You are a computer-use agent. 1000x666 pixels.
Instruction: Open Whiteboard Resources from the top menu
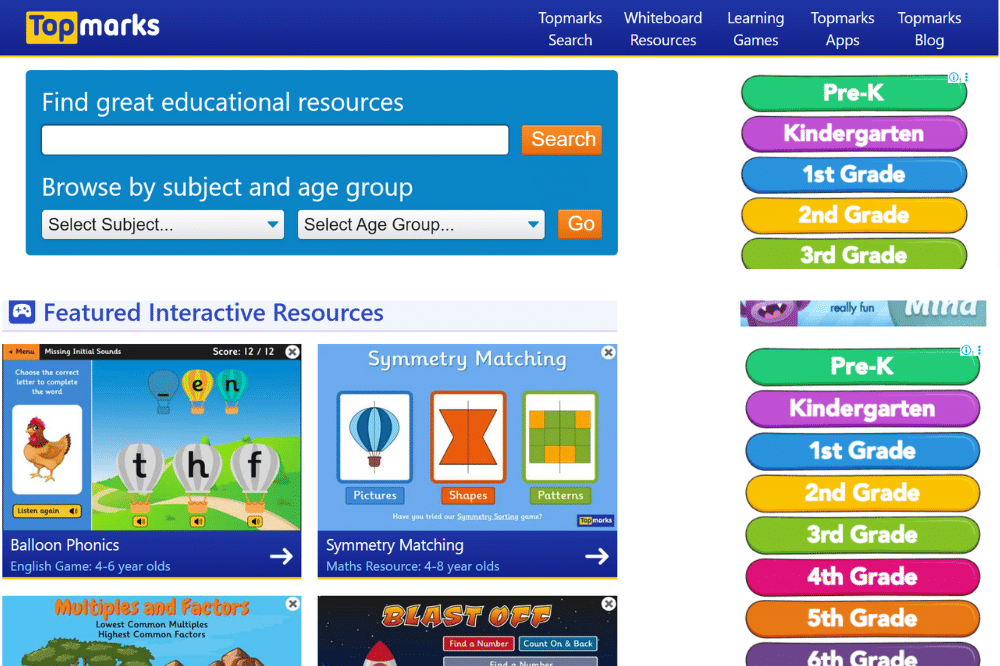click(662, 29)
